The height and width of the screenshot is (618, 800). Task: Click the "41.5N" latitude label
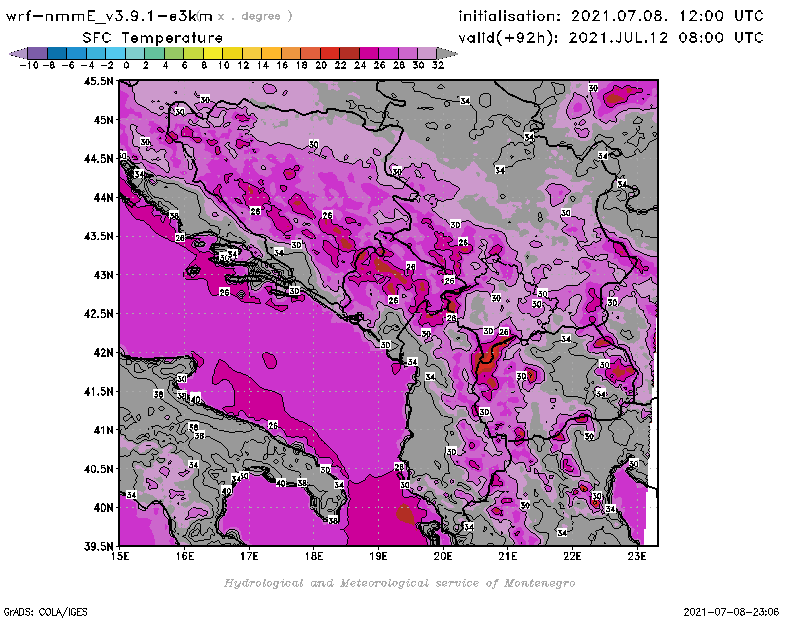[98, 391]
